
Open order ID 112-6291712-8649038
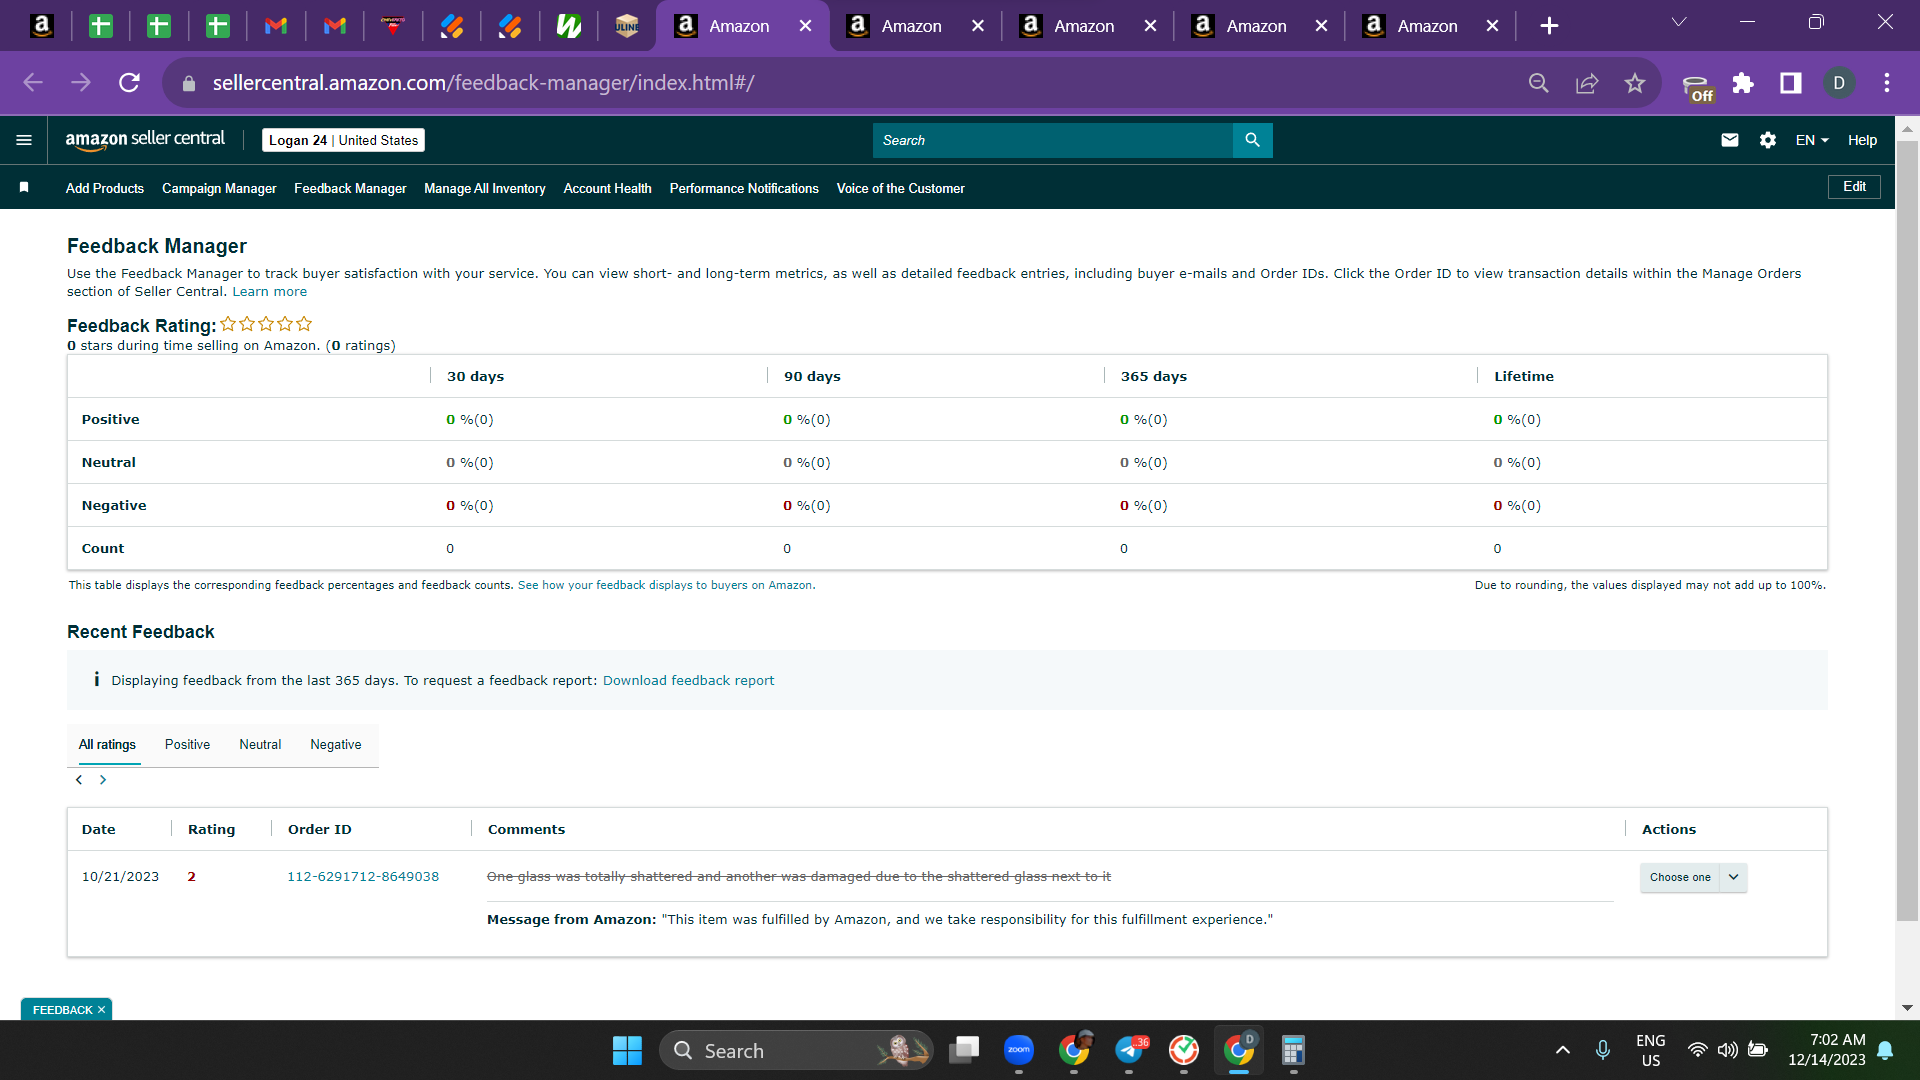[x=363, y=877]
